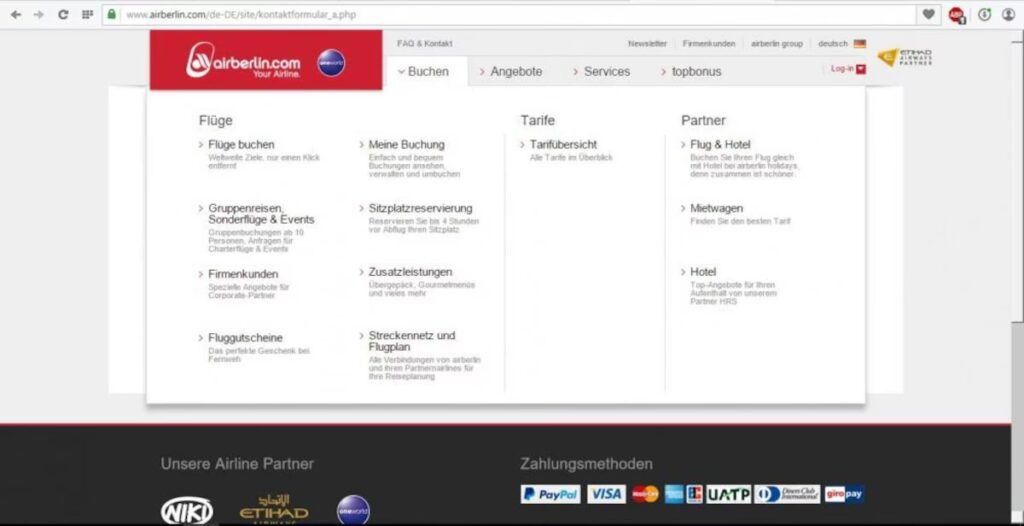This screenshot has height=526, width=1024.
Task: Click the browser address bar URL
Action: coord(240,15)
